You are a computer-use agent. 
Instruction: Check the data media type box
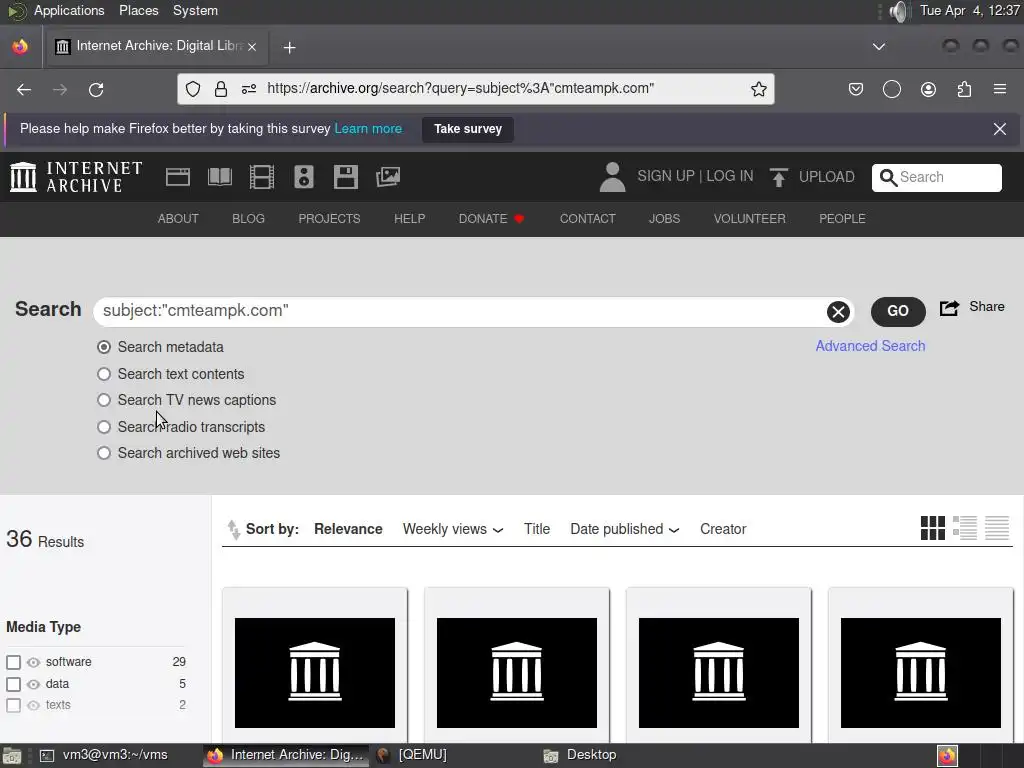(13, 684)
